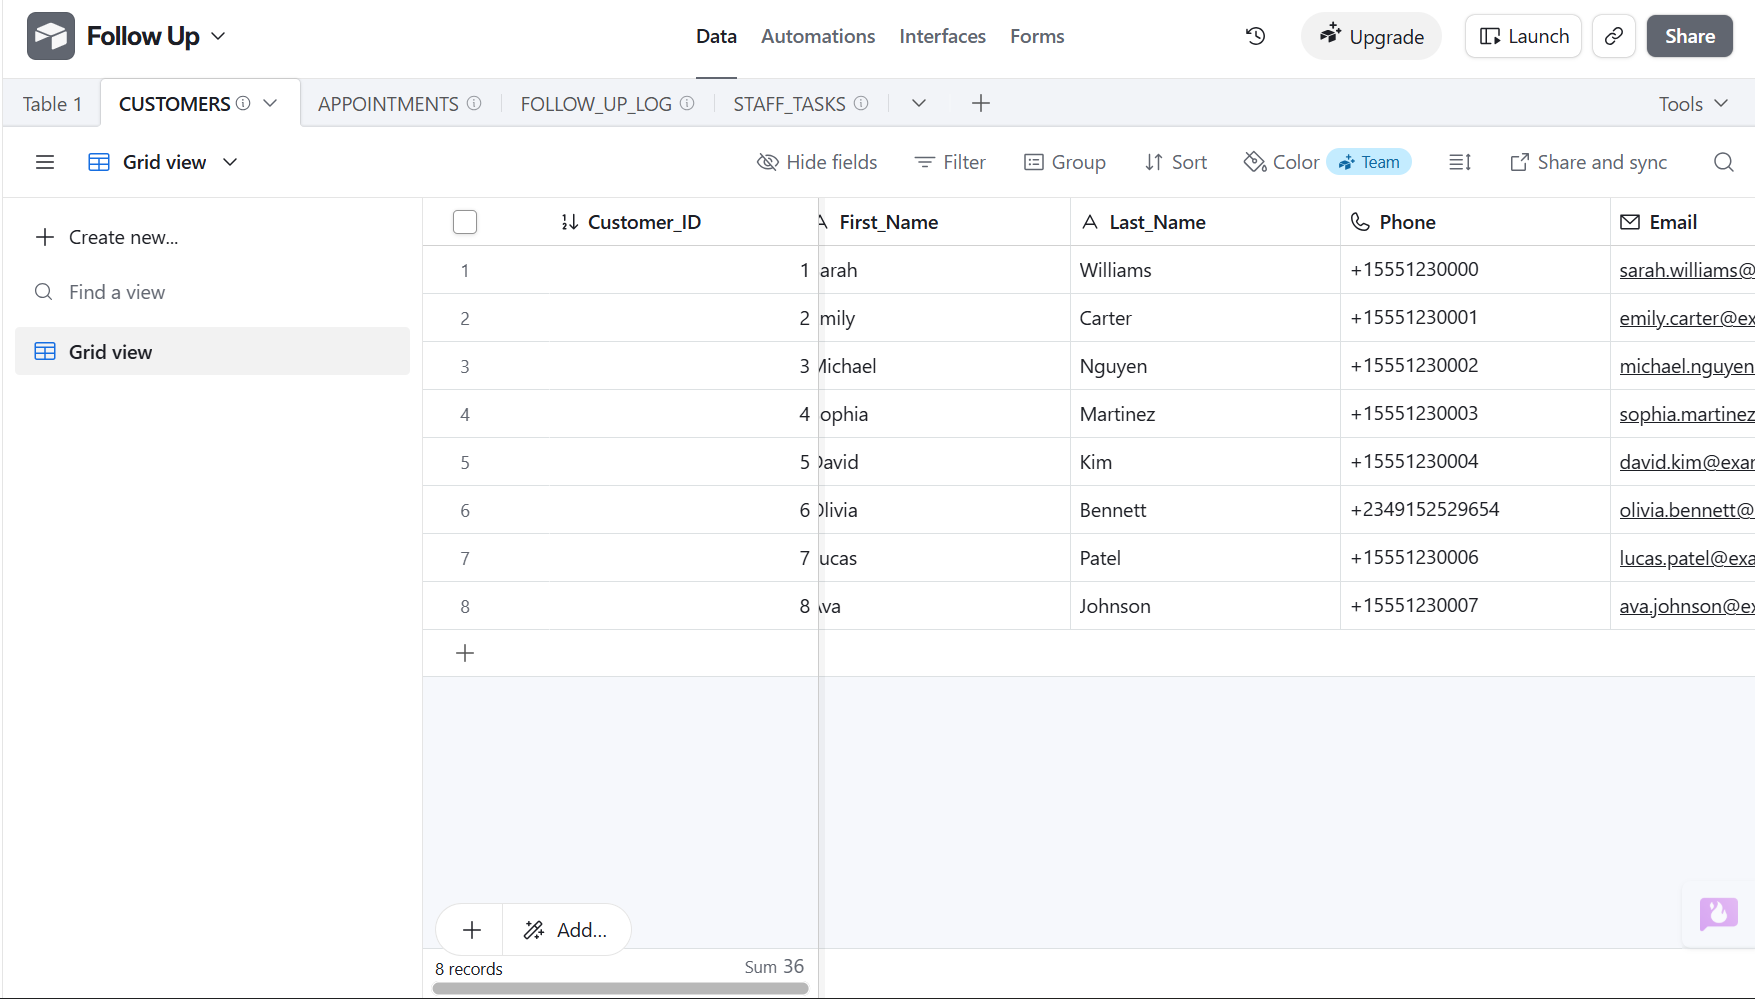This screenshot has width=1755, height=999.
Task: Click the Find a view search field
Action: [212, 292]
